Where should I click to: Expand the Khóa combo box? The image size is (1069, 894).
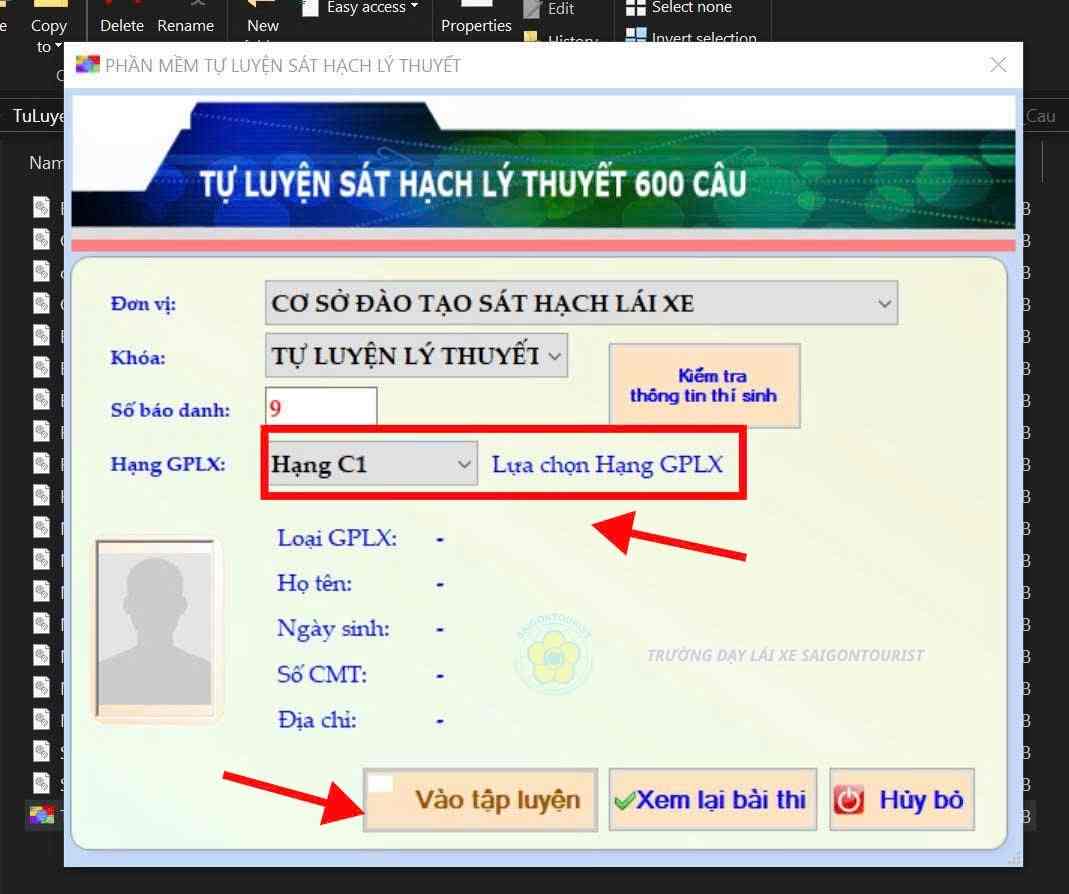click(416, 355)
